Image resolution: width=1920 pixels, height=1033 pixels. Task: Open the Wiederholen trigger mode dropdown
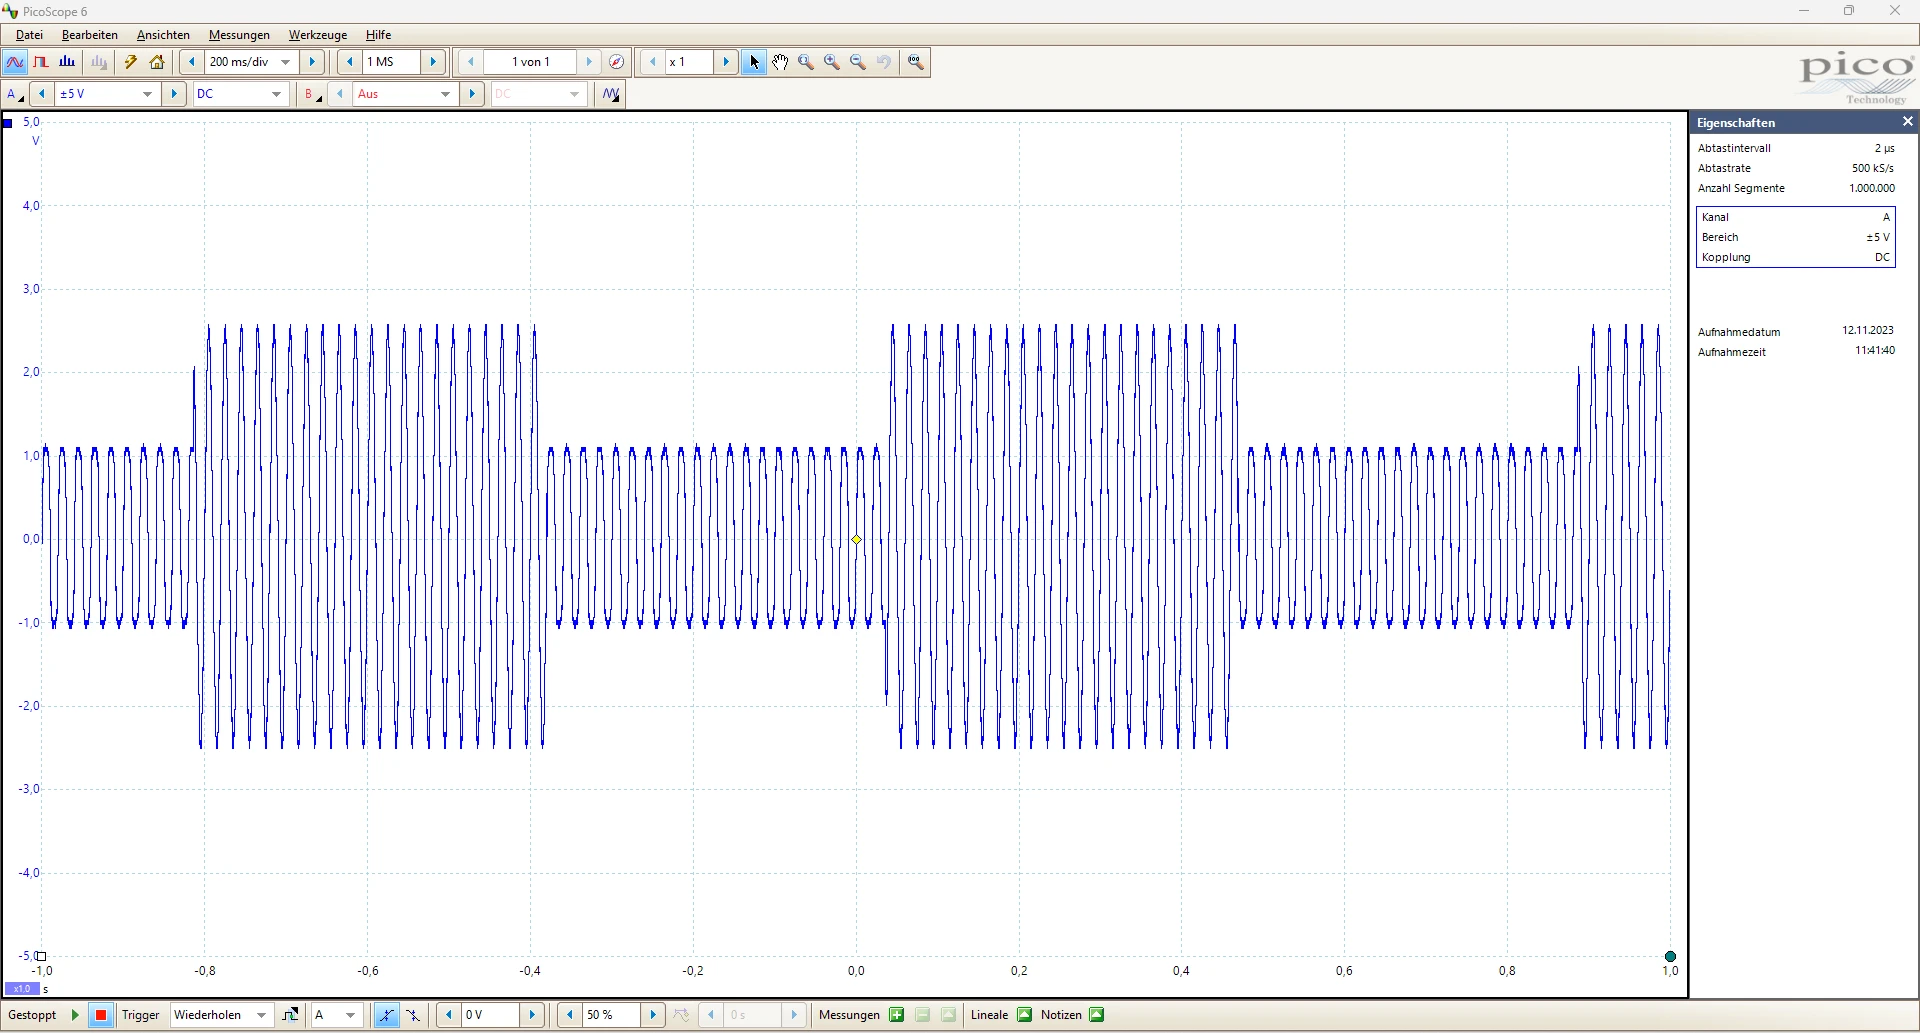pos(261,1015)
